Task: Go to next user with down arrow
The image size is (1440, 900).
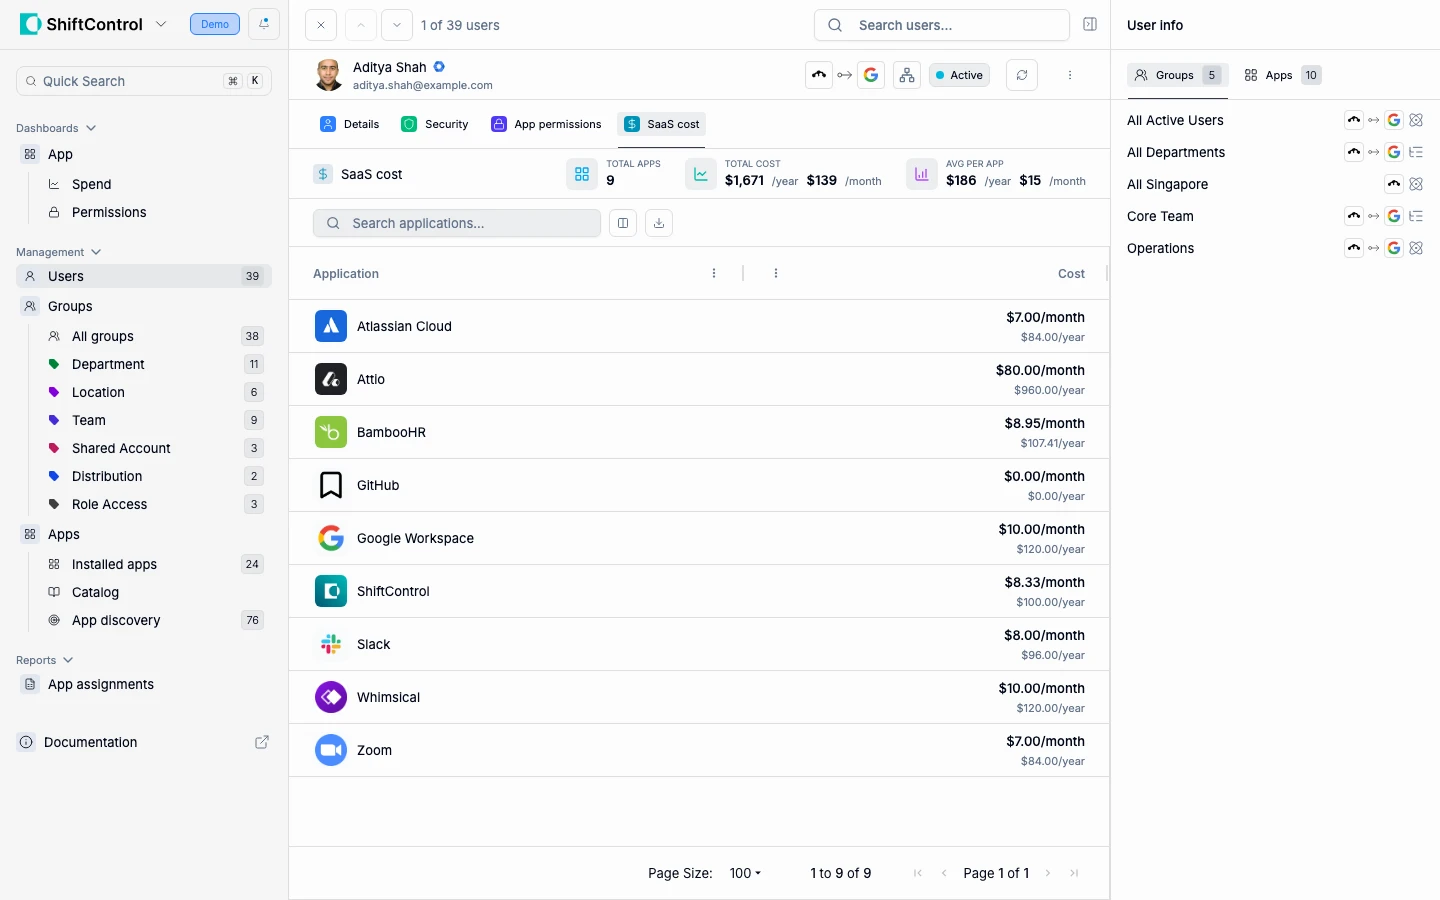Action: pyautogui.click(x=397, y=25)
